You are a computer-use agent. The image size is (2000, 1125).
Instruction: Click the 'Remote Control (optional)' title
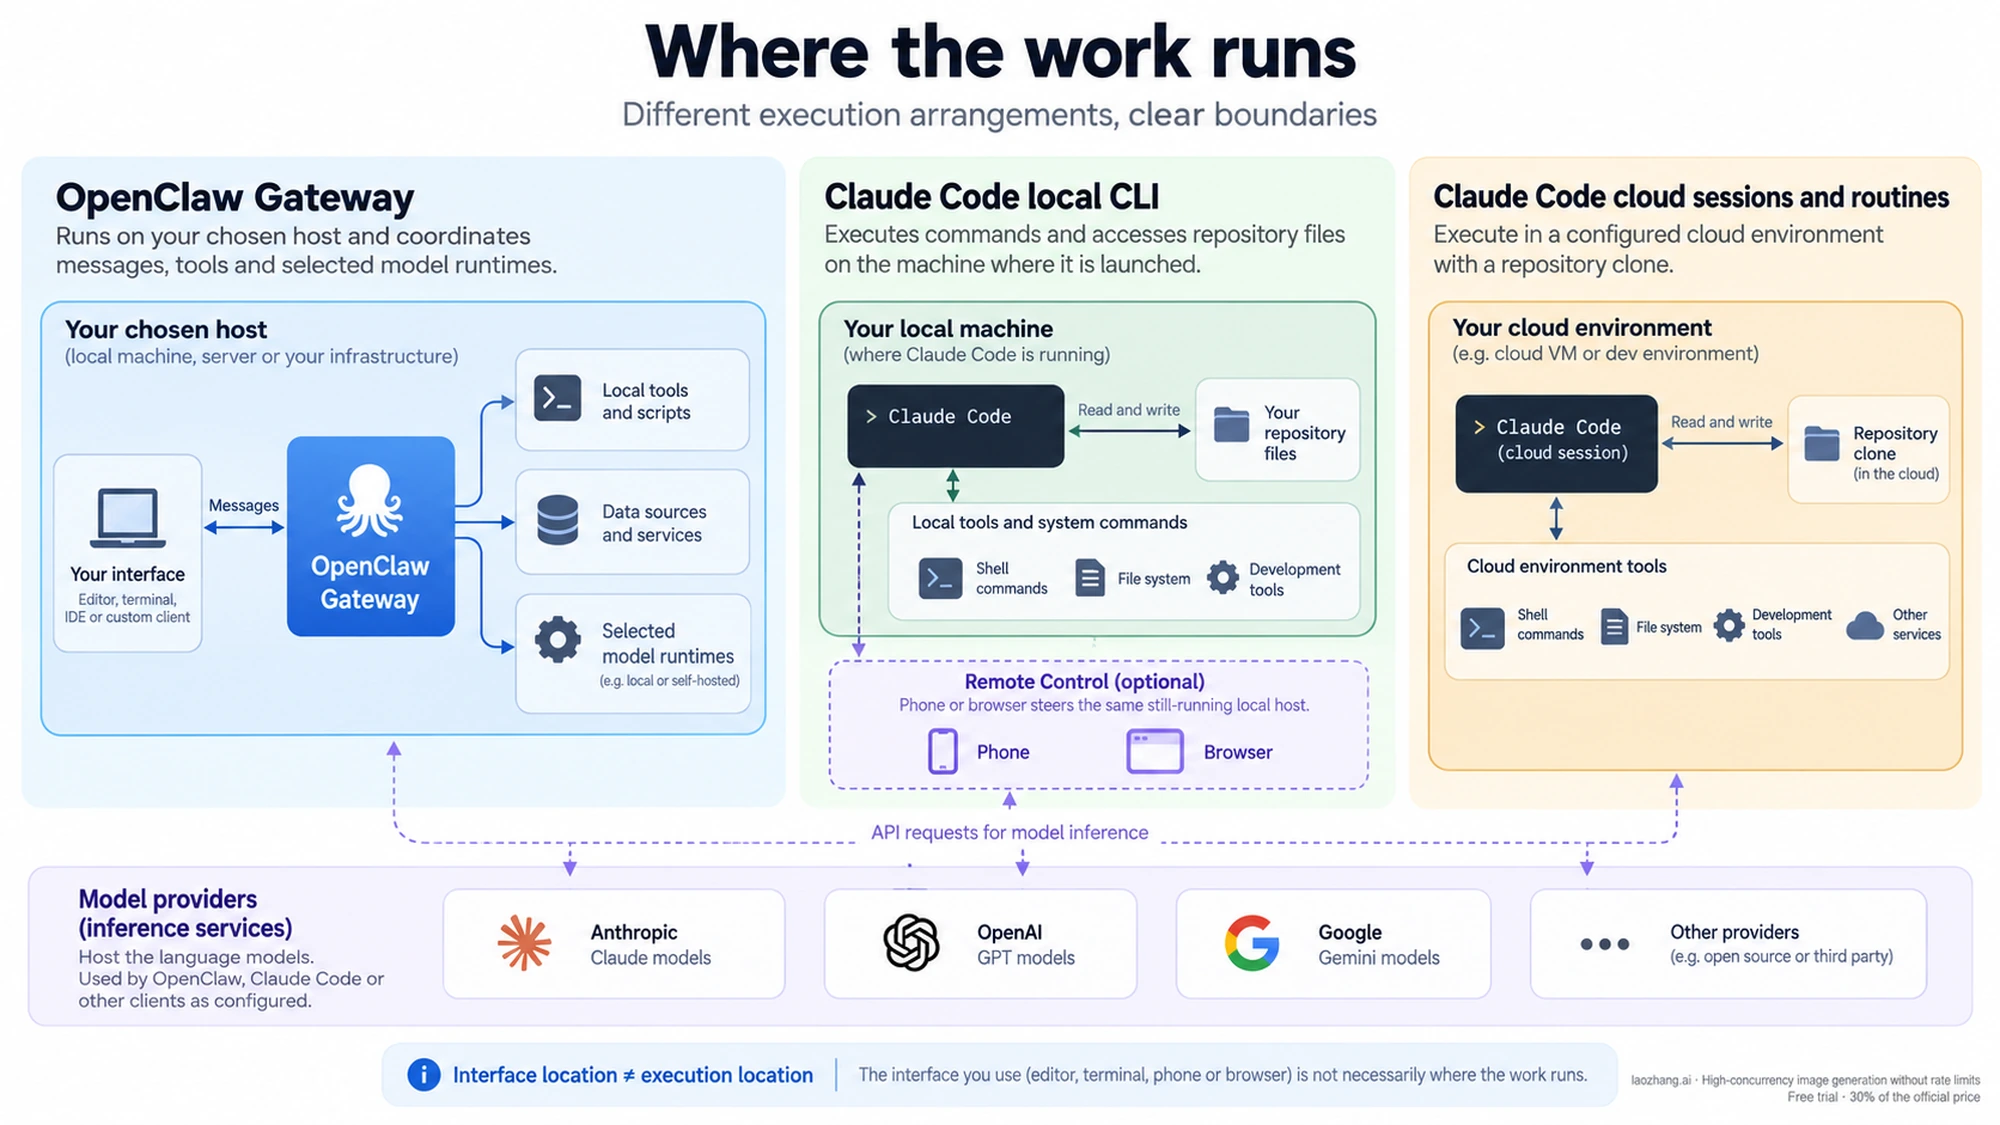pyautogui.click(x=1084, y=681)
